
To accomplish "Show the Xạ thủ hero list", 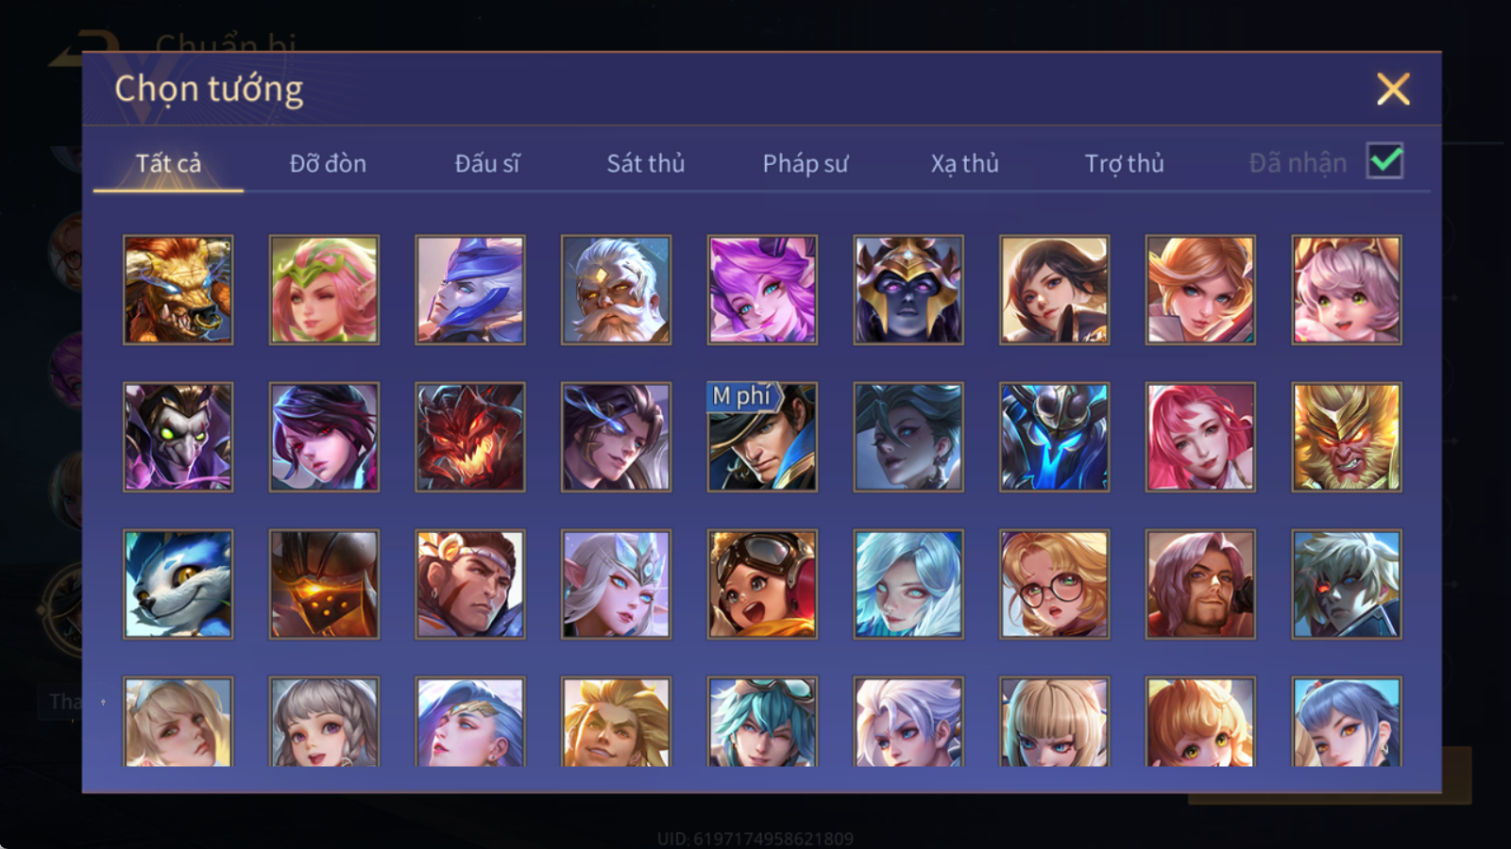I will pyautogui.click(x=965, y=163).
